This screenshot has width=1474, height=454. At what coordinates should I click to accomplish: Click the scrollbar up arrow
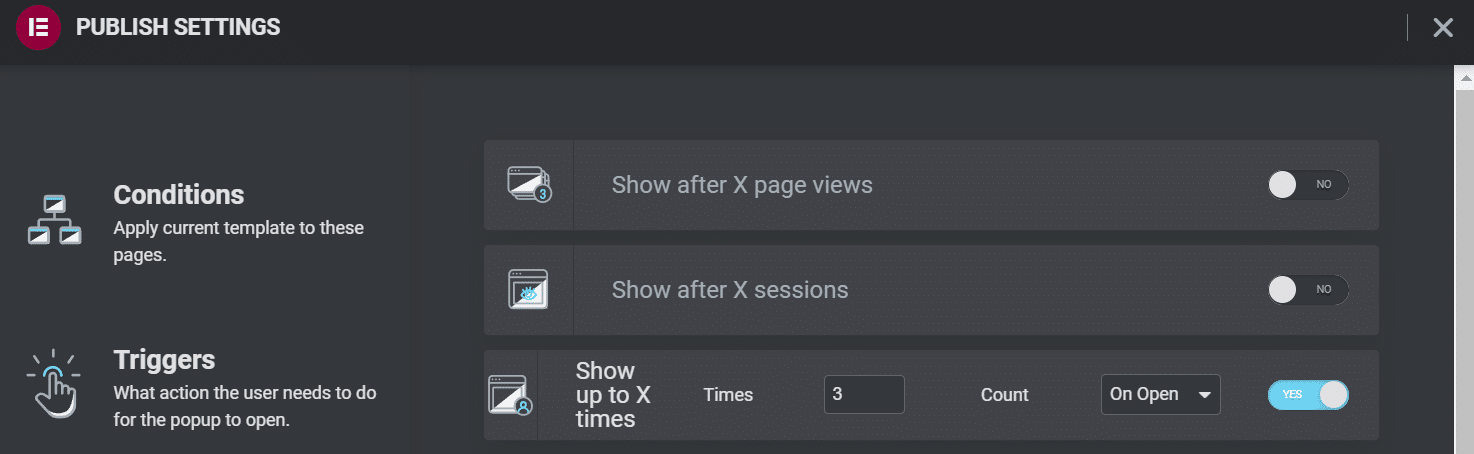pyautogui.click(x=1464, y=76)
